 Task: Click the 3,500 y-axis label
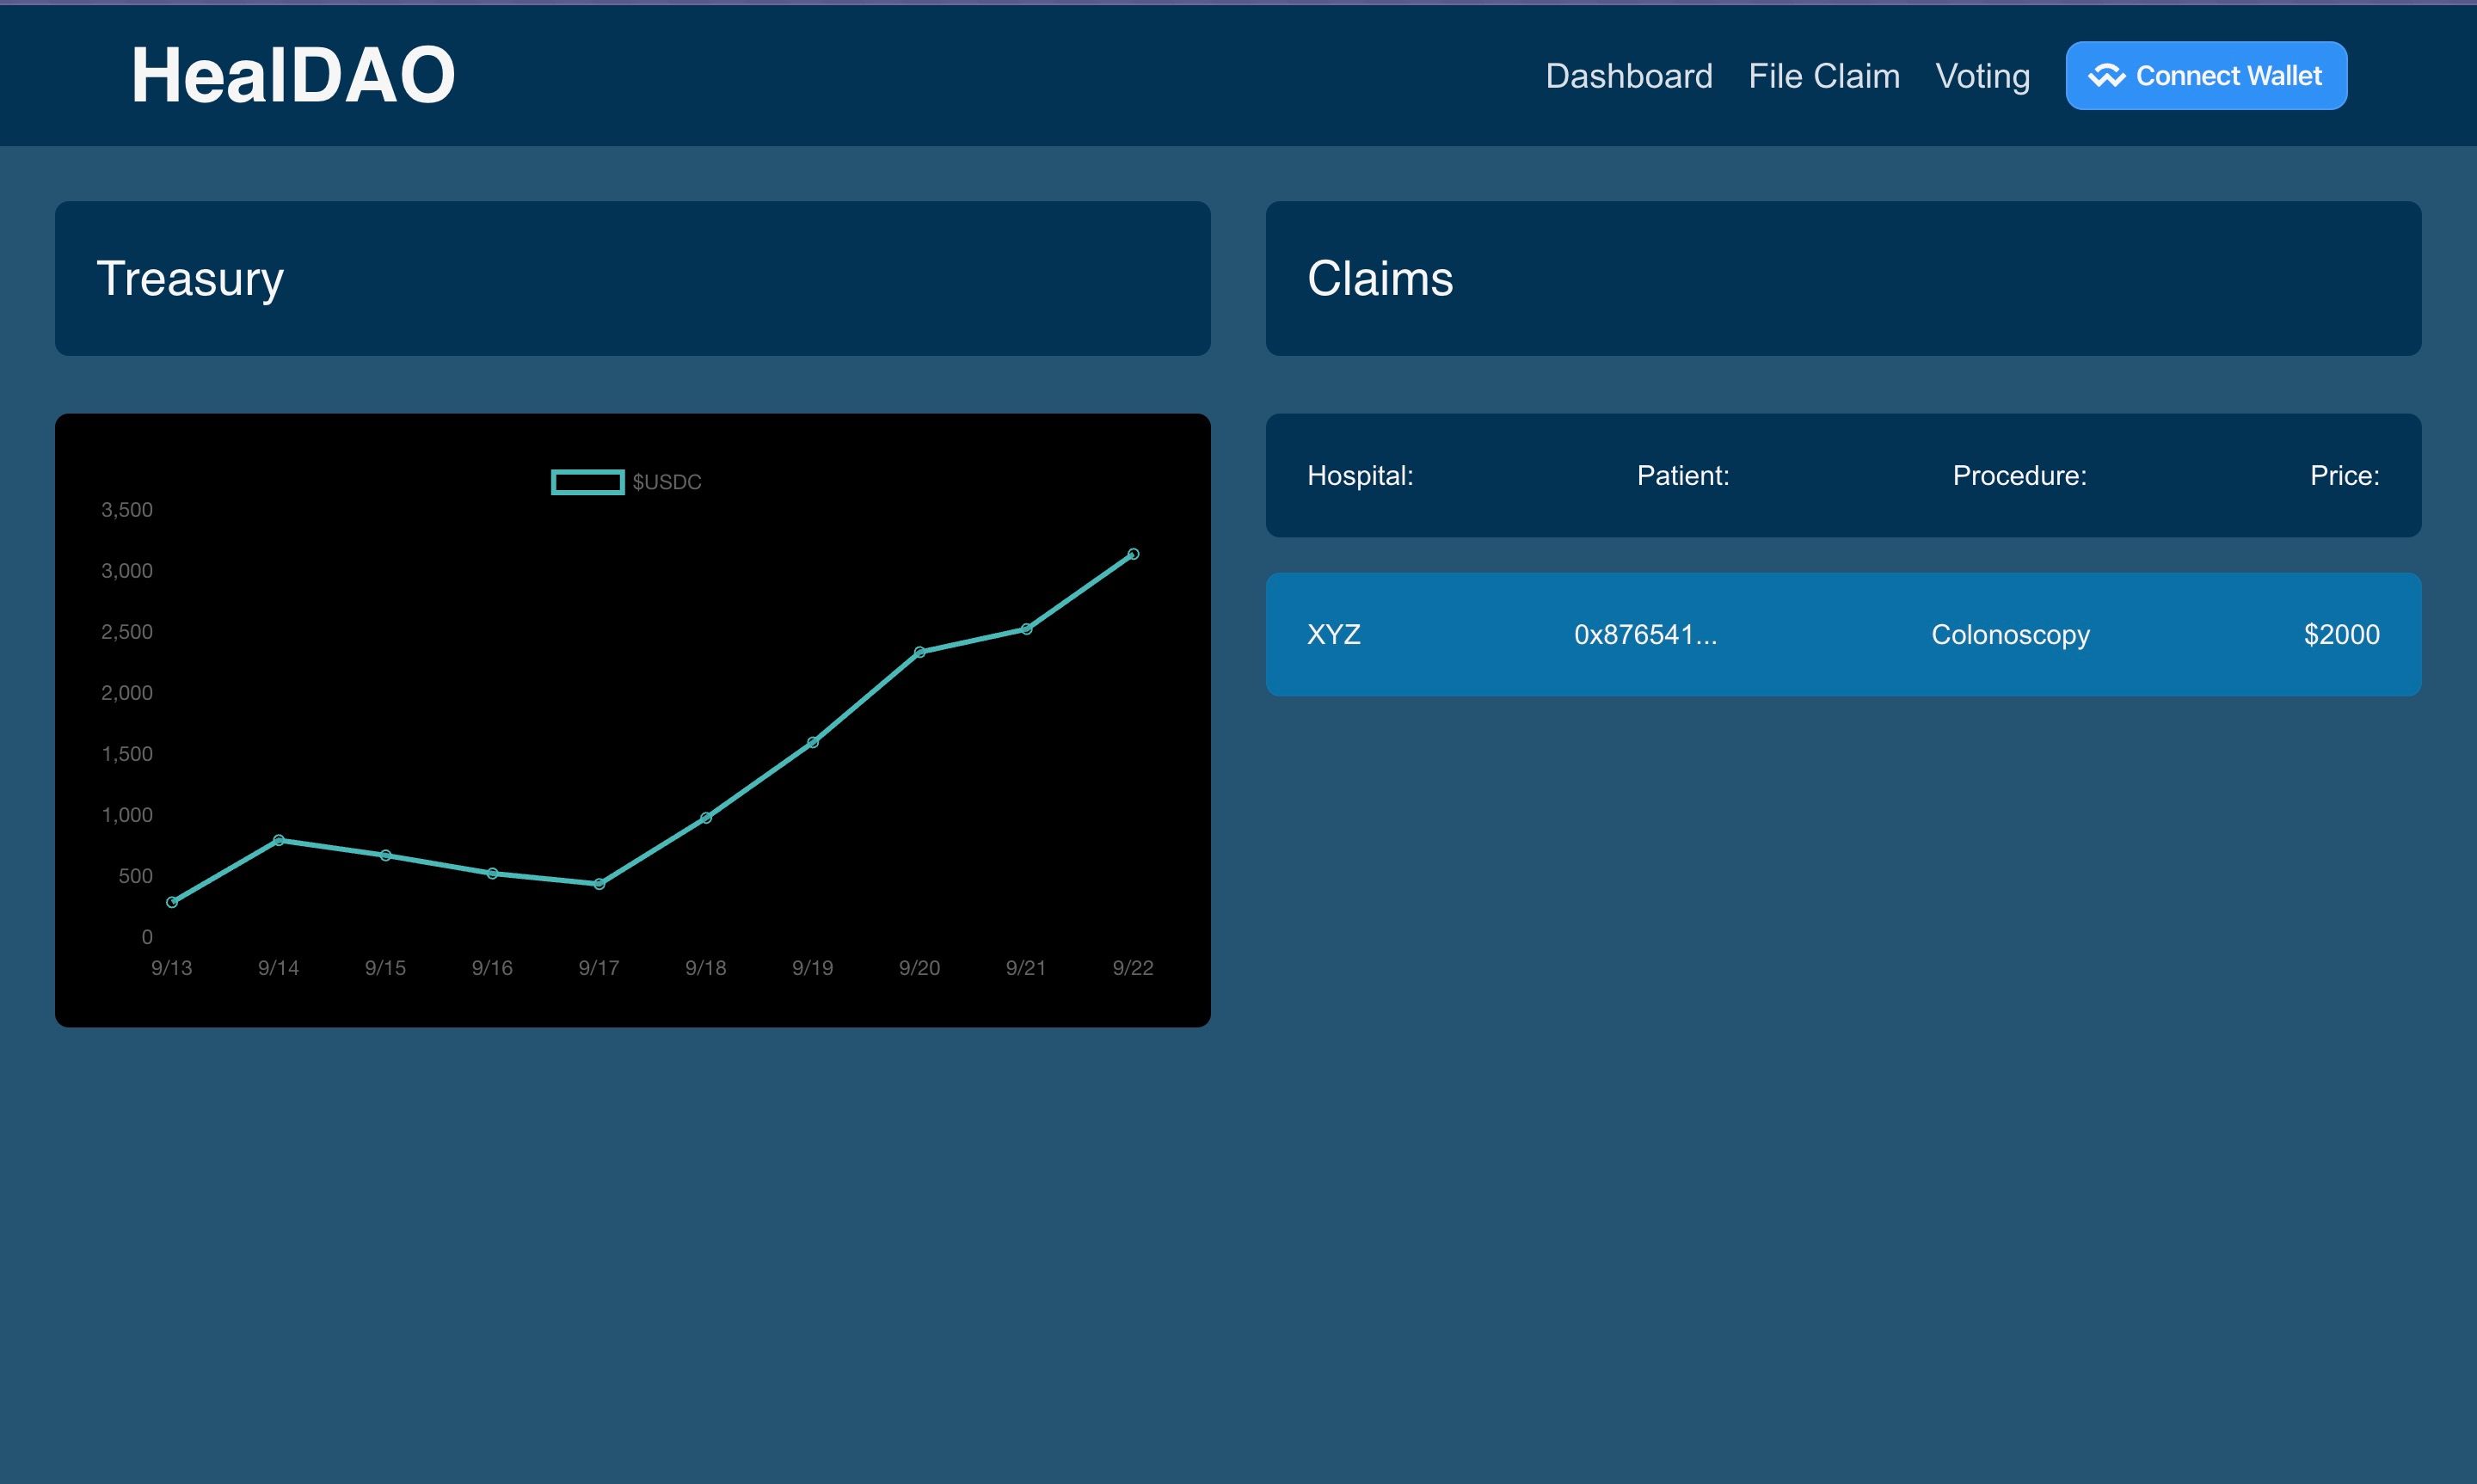point(127,510)
